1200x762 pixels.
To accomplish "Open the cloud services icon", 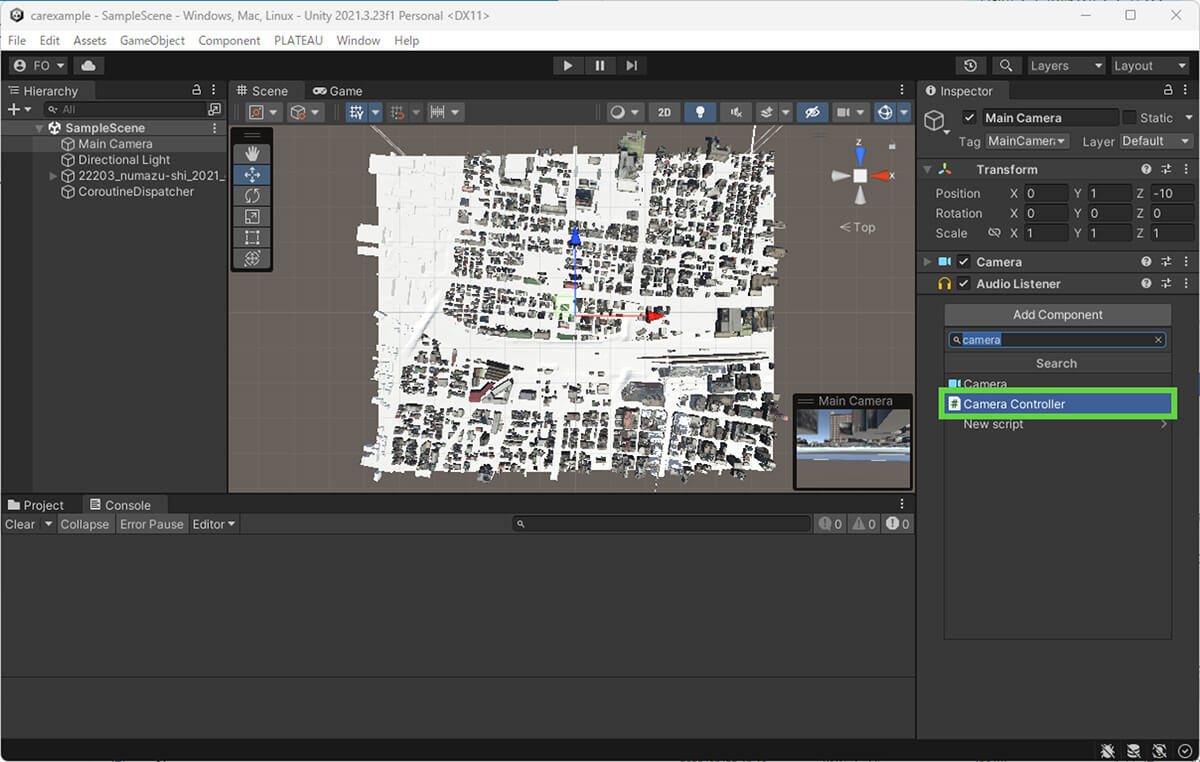I will 88,66.
